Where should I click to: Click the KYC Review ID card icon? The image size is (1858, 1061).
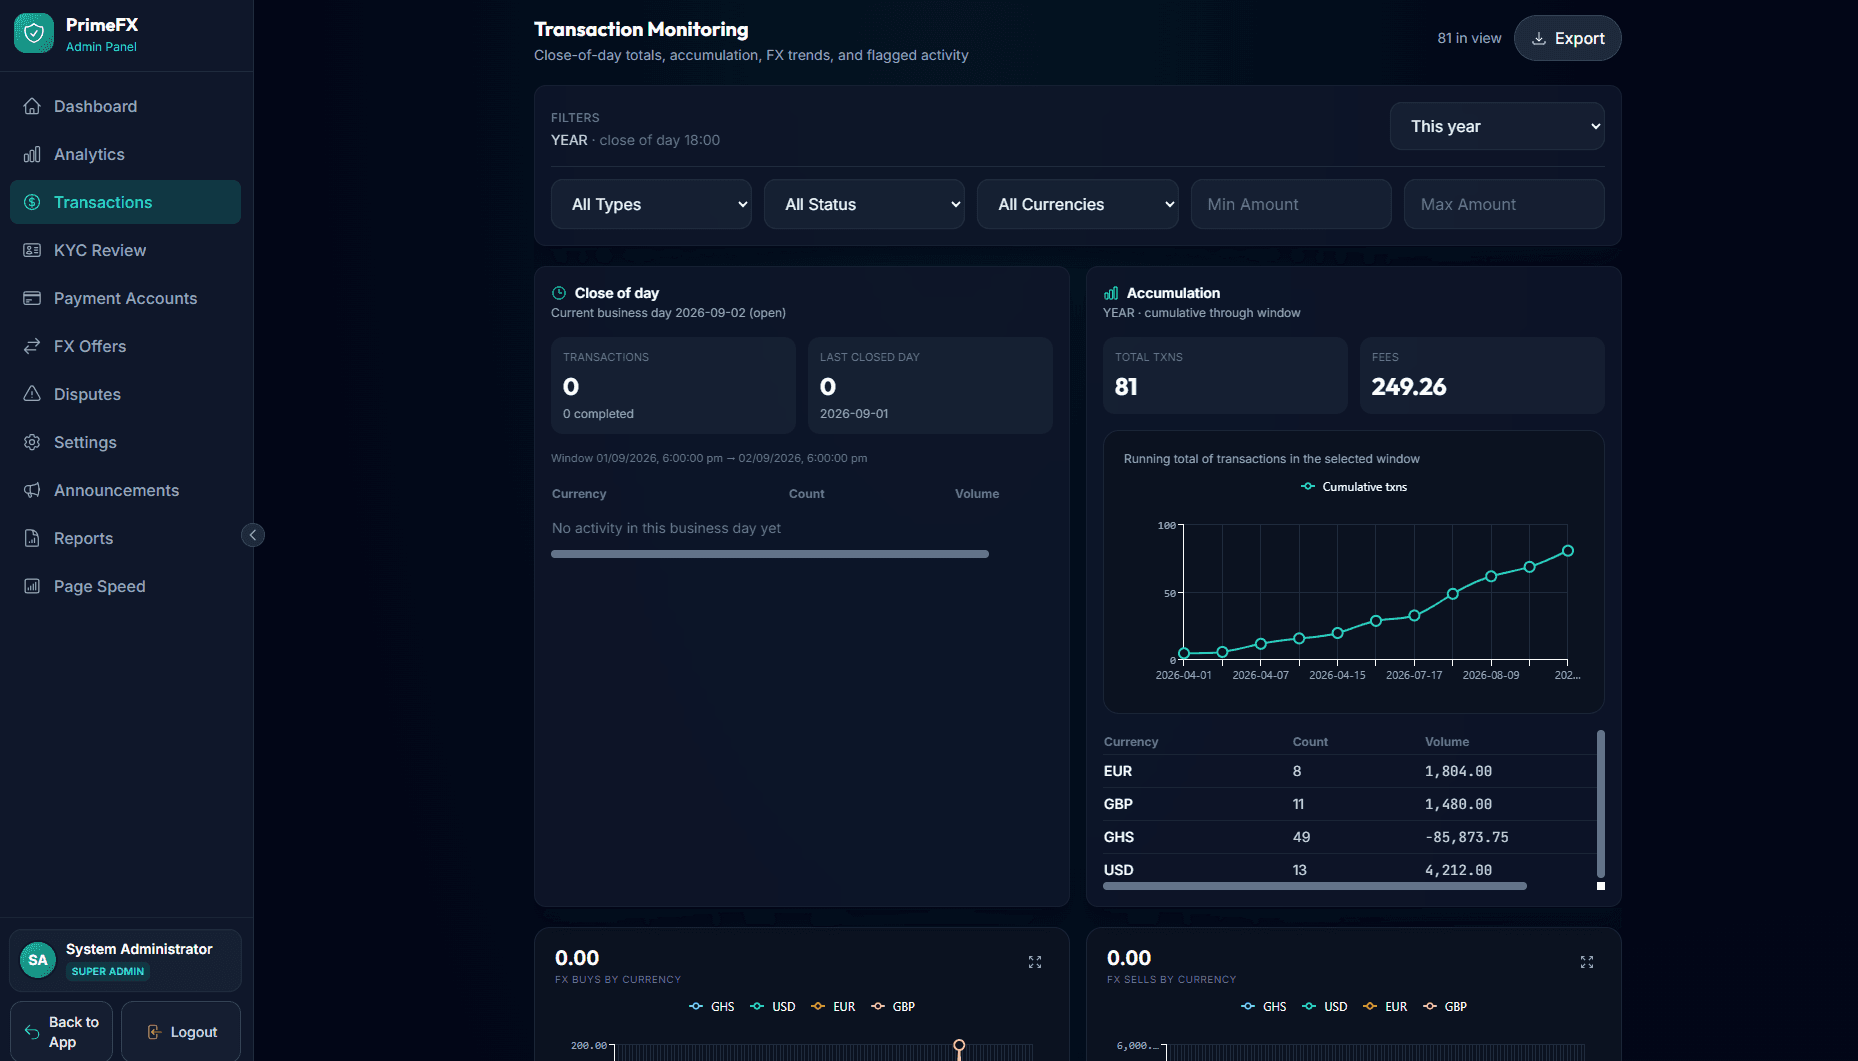[32, 250]
